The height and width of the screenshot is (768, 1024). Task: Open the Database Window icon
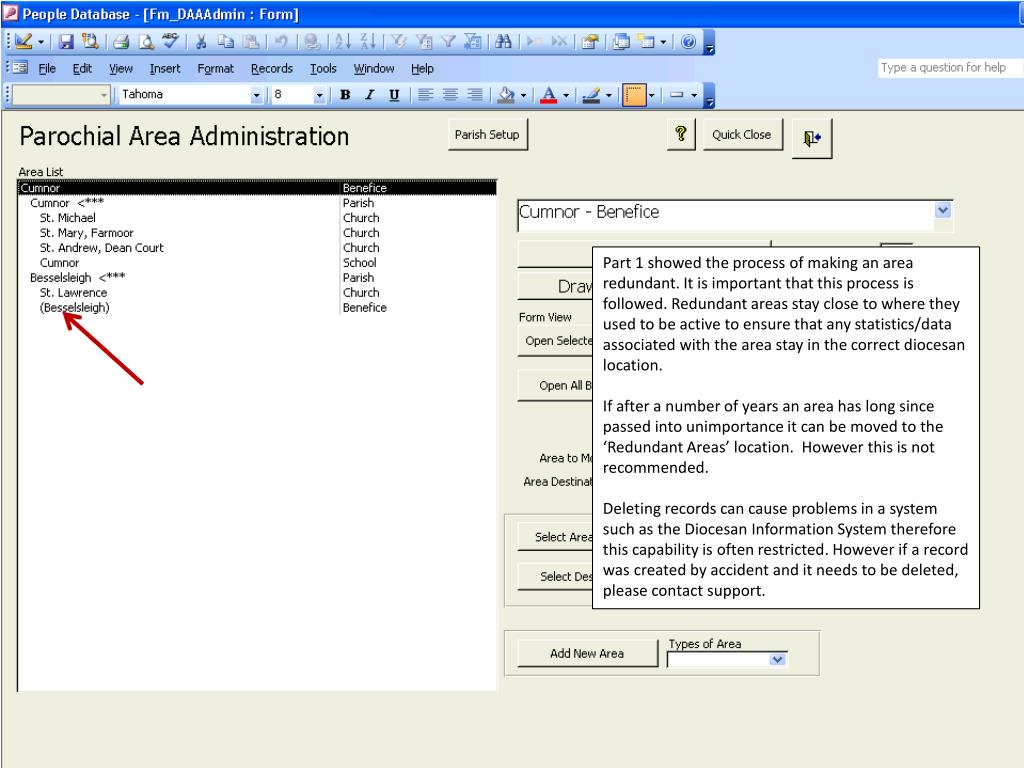click(x=621, y=42)
